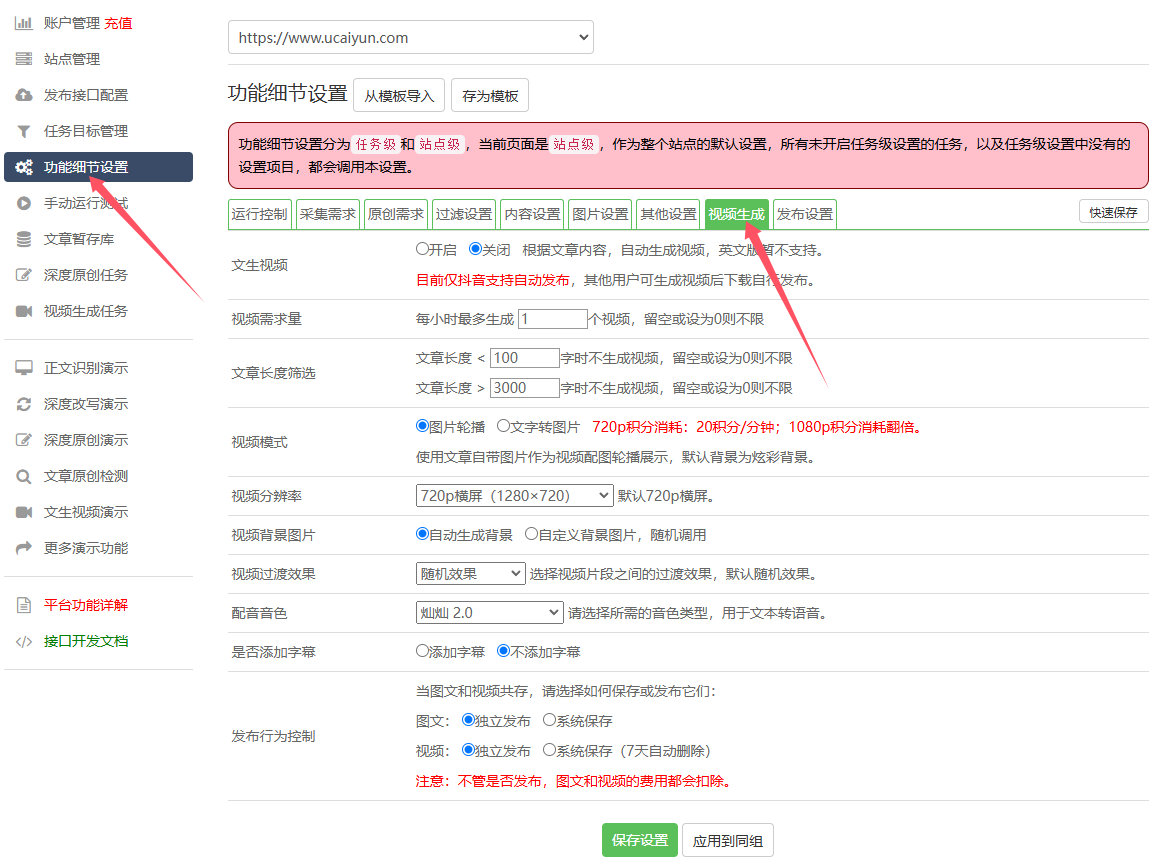Screen dimensions: 1164x866
Task: Click the green 保存设置 button
Action: click(x=640, y=840)
